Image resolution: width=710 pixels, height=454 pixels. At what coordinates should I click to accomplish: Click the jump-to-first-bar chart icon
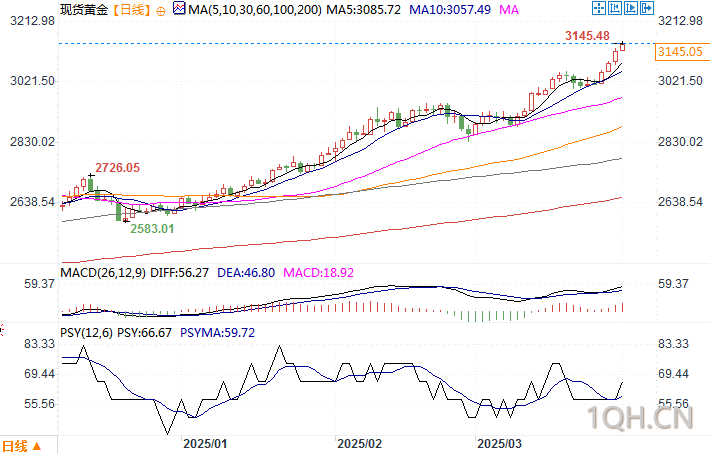click(614, 8)
